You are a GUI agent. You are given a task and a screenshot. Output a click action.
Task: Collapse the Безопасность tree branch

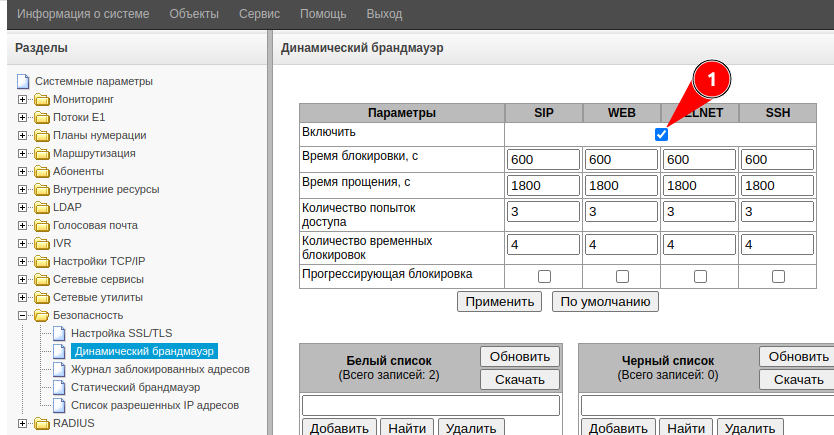coord(22,316)
